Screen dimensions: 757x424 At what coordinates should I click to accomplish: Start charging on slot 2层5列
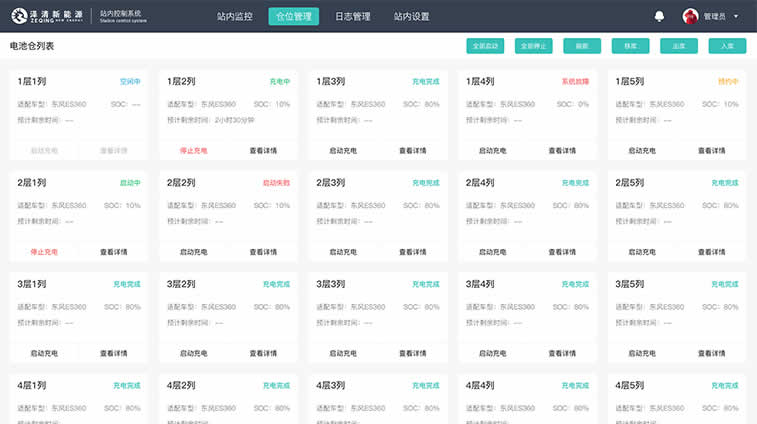(642, 252)
